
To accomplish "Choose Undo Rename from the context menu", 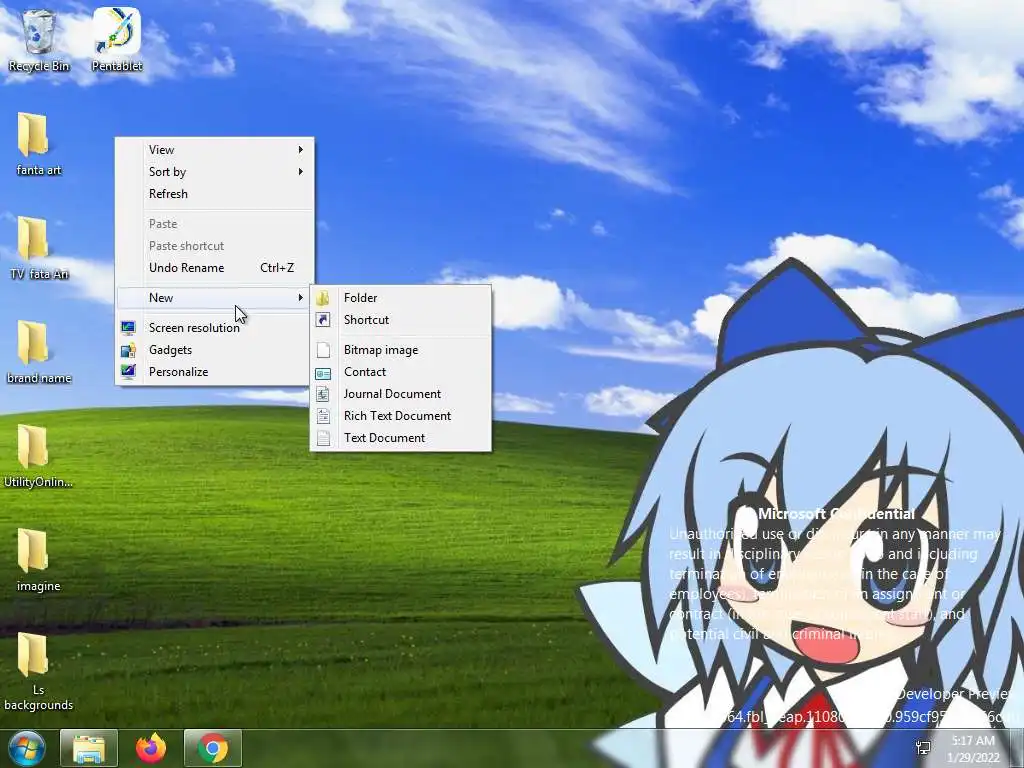I will (x=214, y=268).
